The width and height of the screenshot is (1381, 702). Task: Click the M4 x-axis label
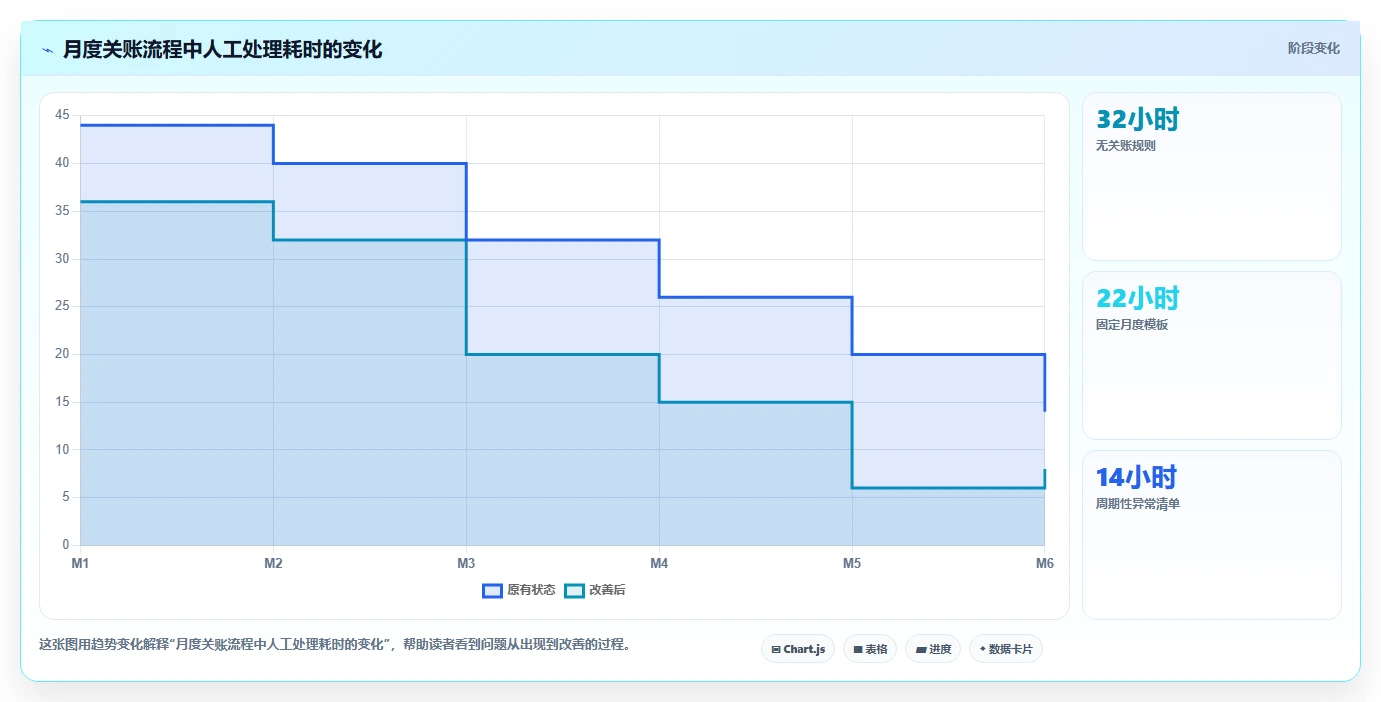pyautogui.click(x=659, y=564)
